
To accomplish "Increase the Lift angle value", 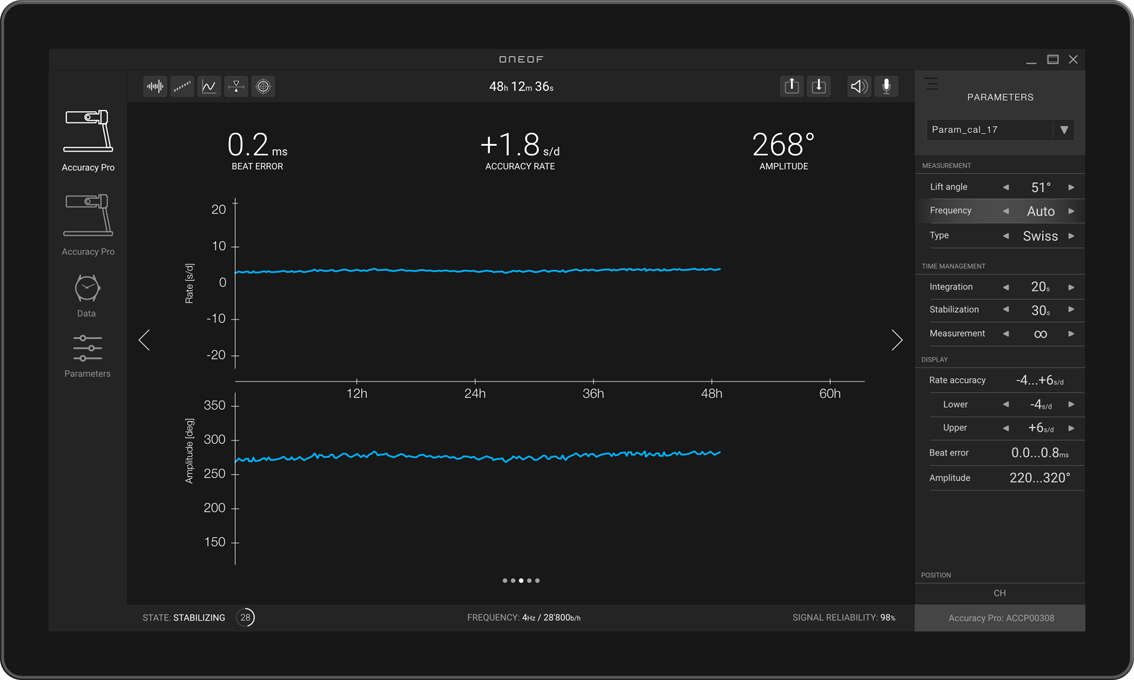I will tap(1071, 188).
